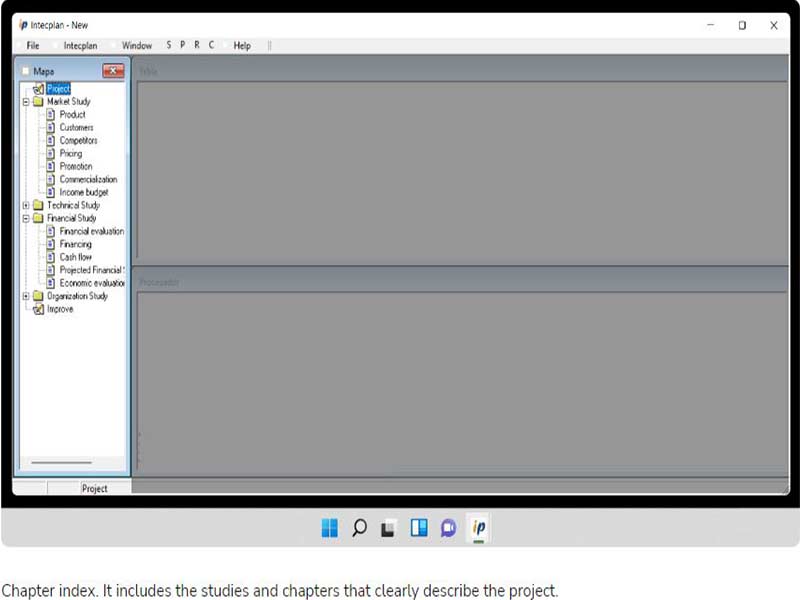The height and width of the screenshot is (600, 800).
Task: Close the Mapa panel with red X
Action: [x=113, y=71]
